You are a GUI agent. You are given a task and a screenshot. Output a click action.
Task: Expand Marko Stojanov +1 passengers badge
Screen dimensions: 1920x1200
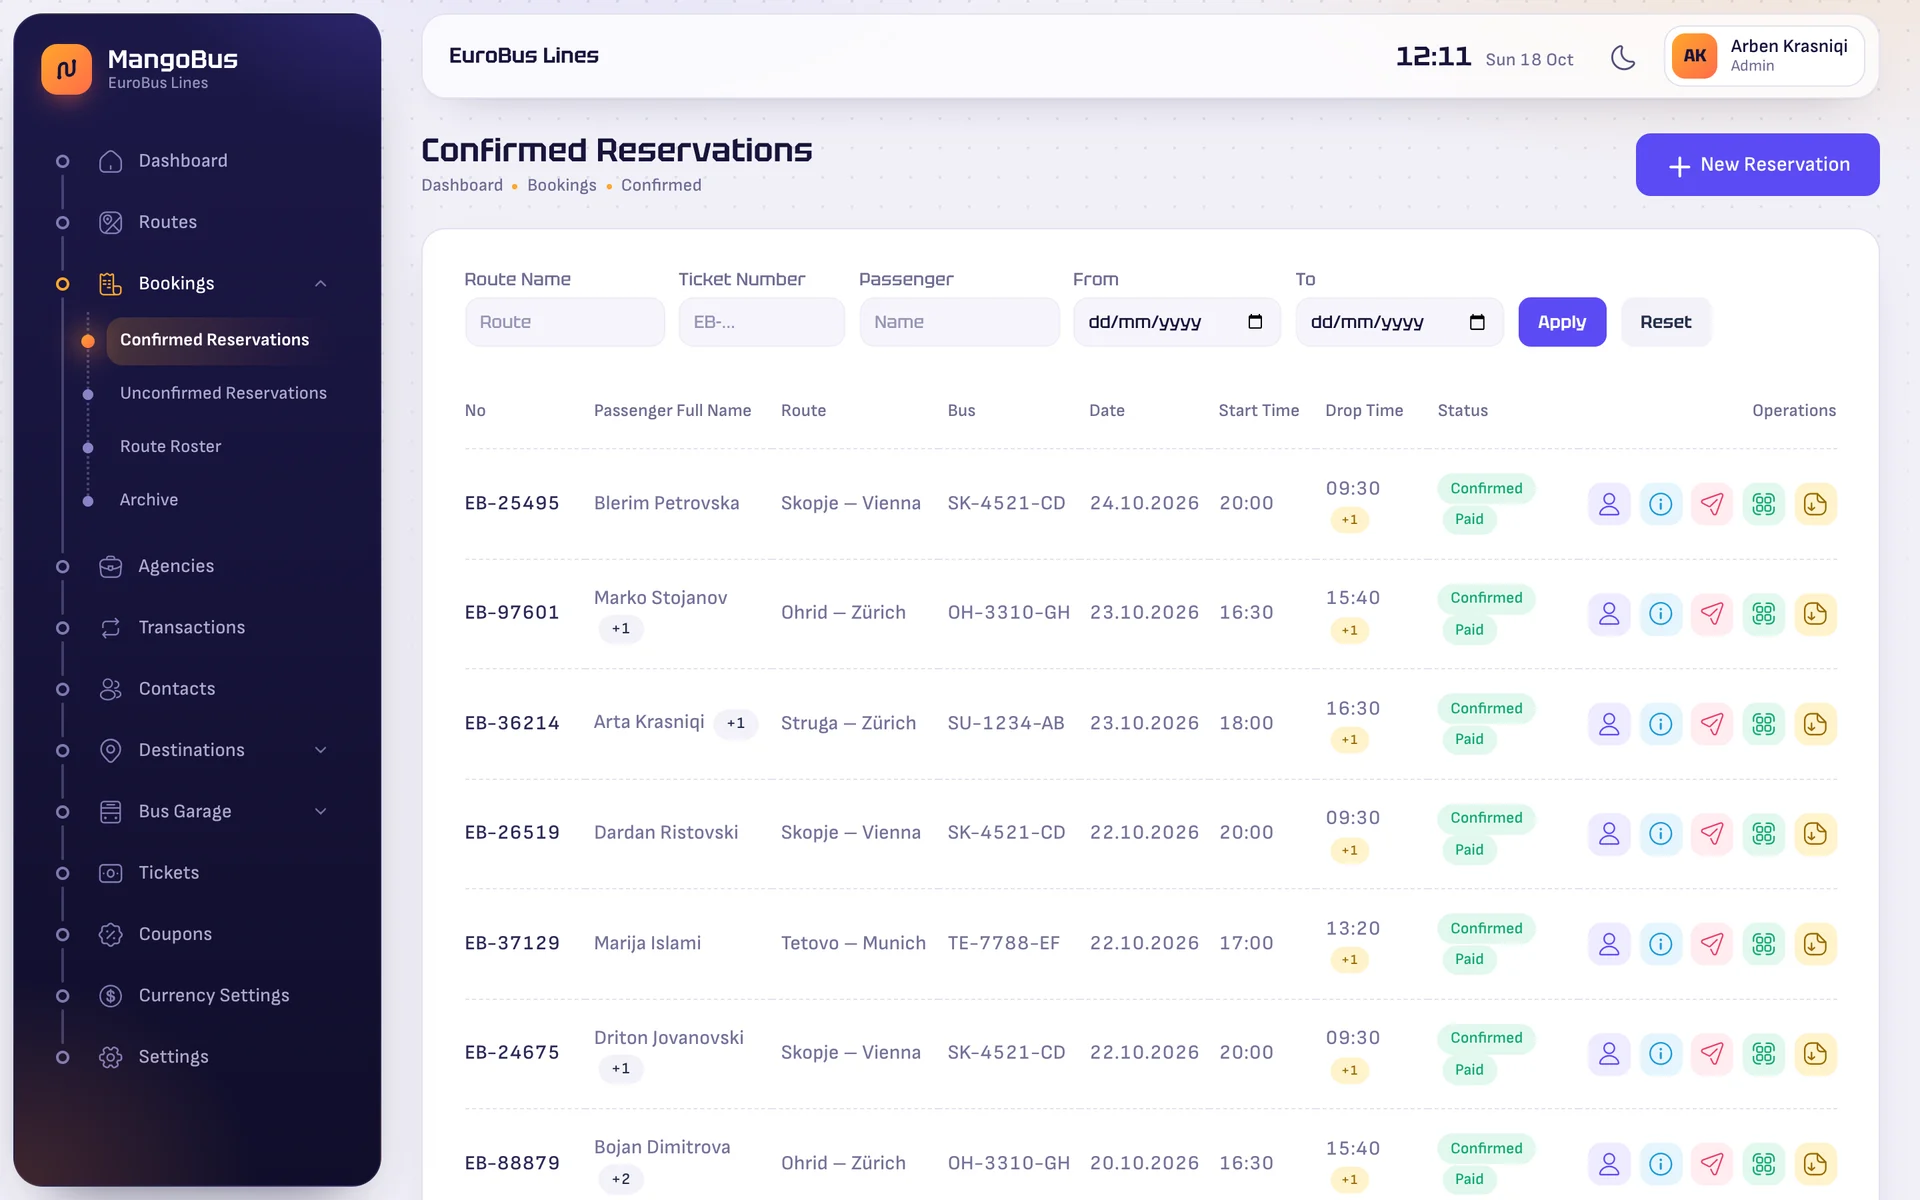click(x=621, y=629)
